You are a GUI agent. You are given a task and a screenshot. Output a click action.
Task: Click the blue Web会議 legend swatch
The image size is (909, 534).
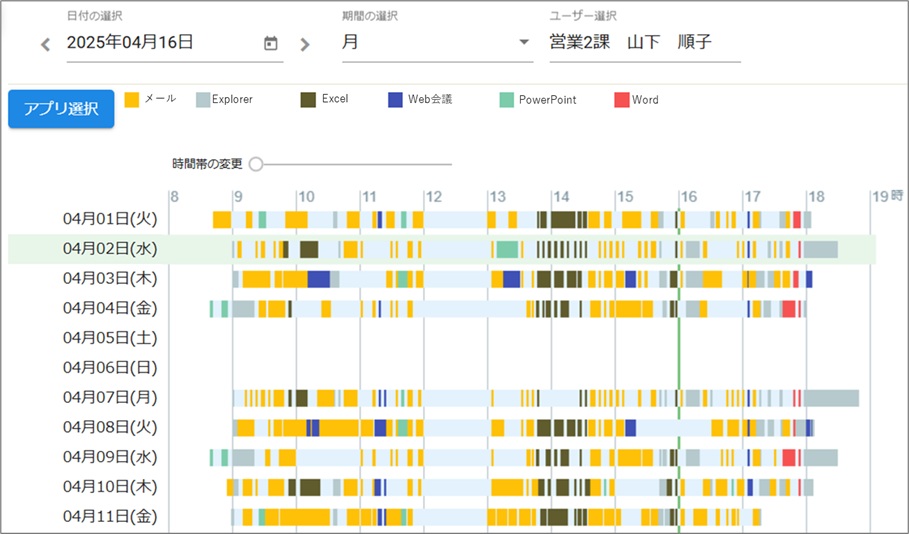tap(396, 100)
